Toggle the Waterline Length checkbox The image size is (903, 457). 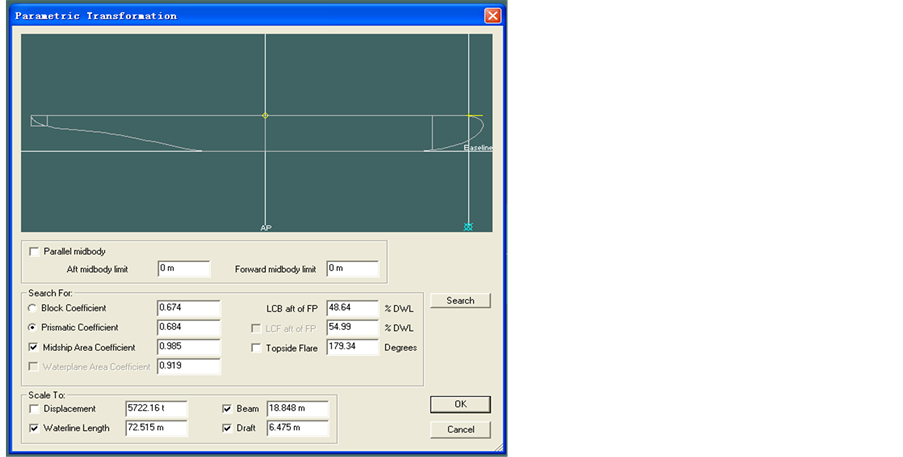click(35, 429)
